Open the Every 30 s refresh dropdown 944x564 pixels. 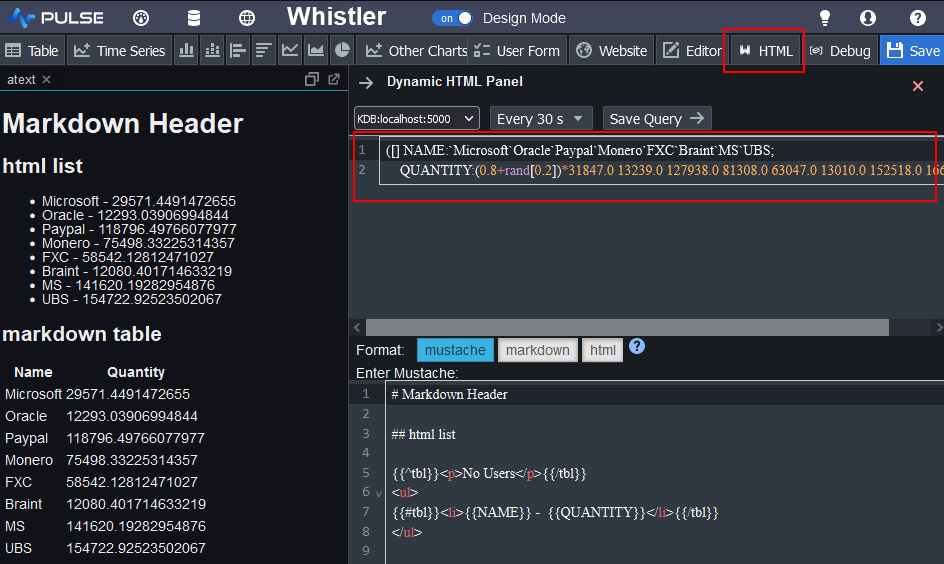click(541, 119)
